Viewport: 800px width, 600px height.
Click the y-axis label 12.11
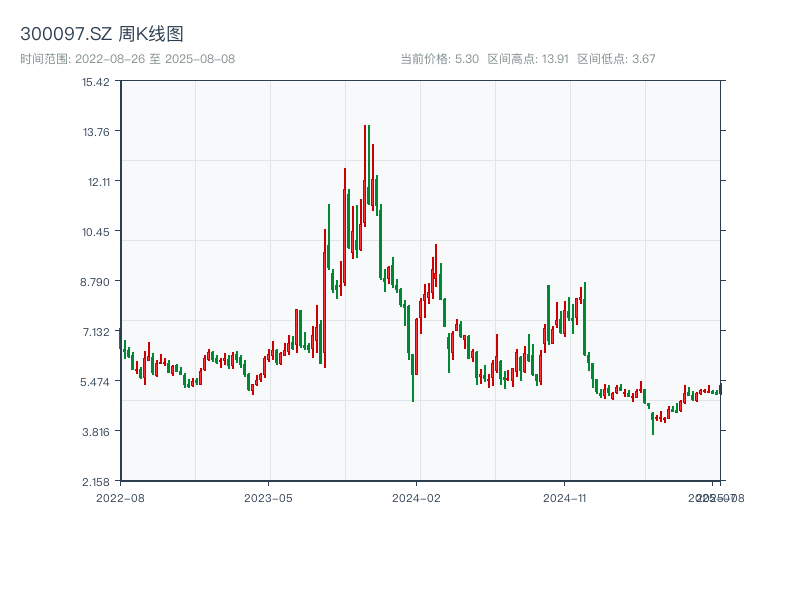tap(99, 182)
